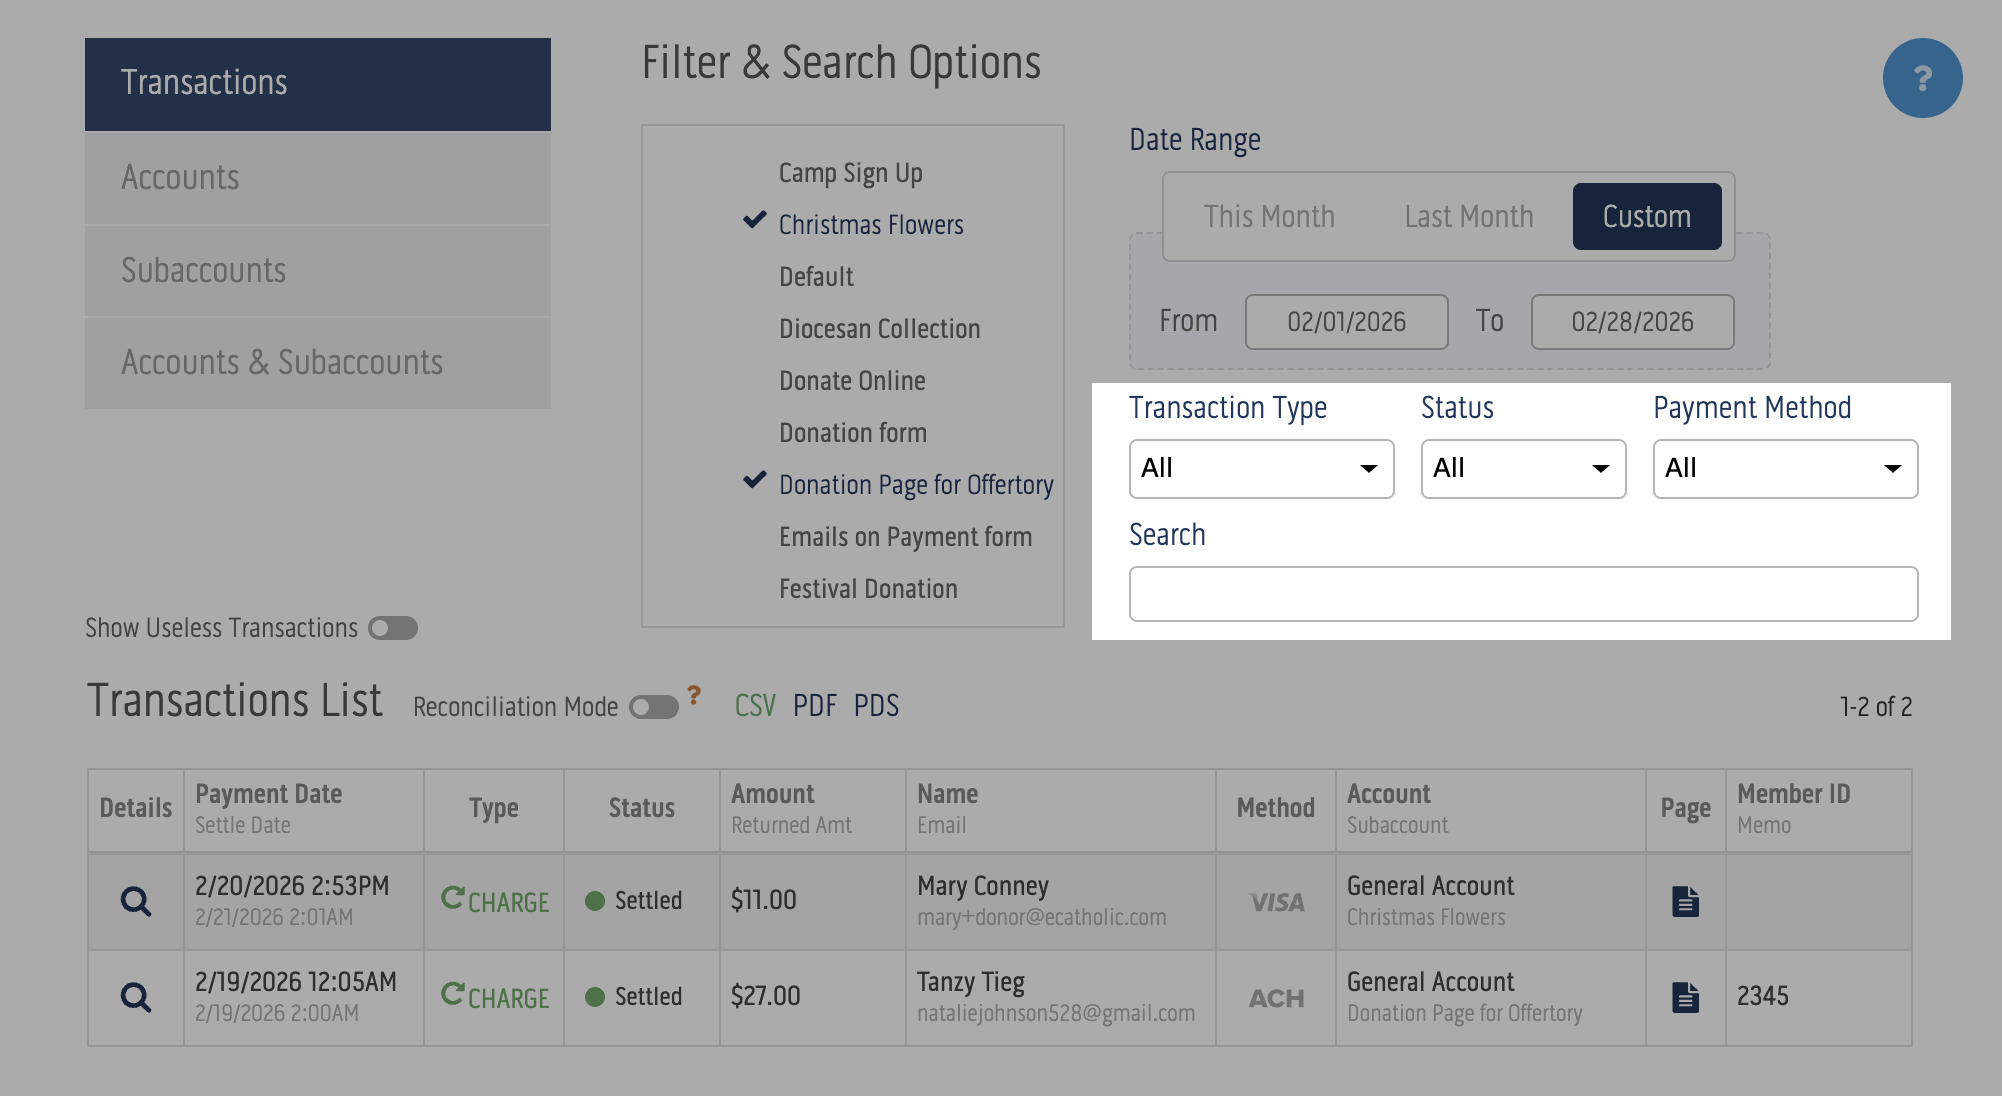Open details magnifier for Tanzy Tieg transaction
The width and height of the screenshot is (2002, 1096).
(x=136, y=997)
